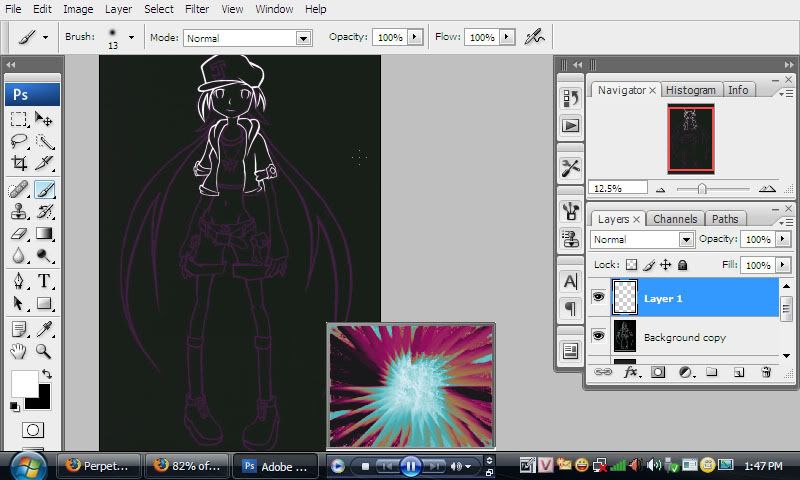Select the Gradient tool
Viewport: 800px width, 480px height.
click(44, 234)
